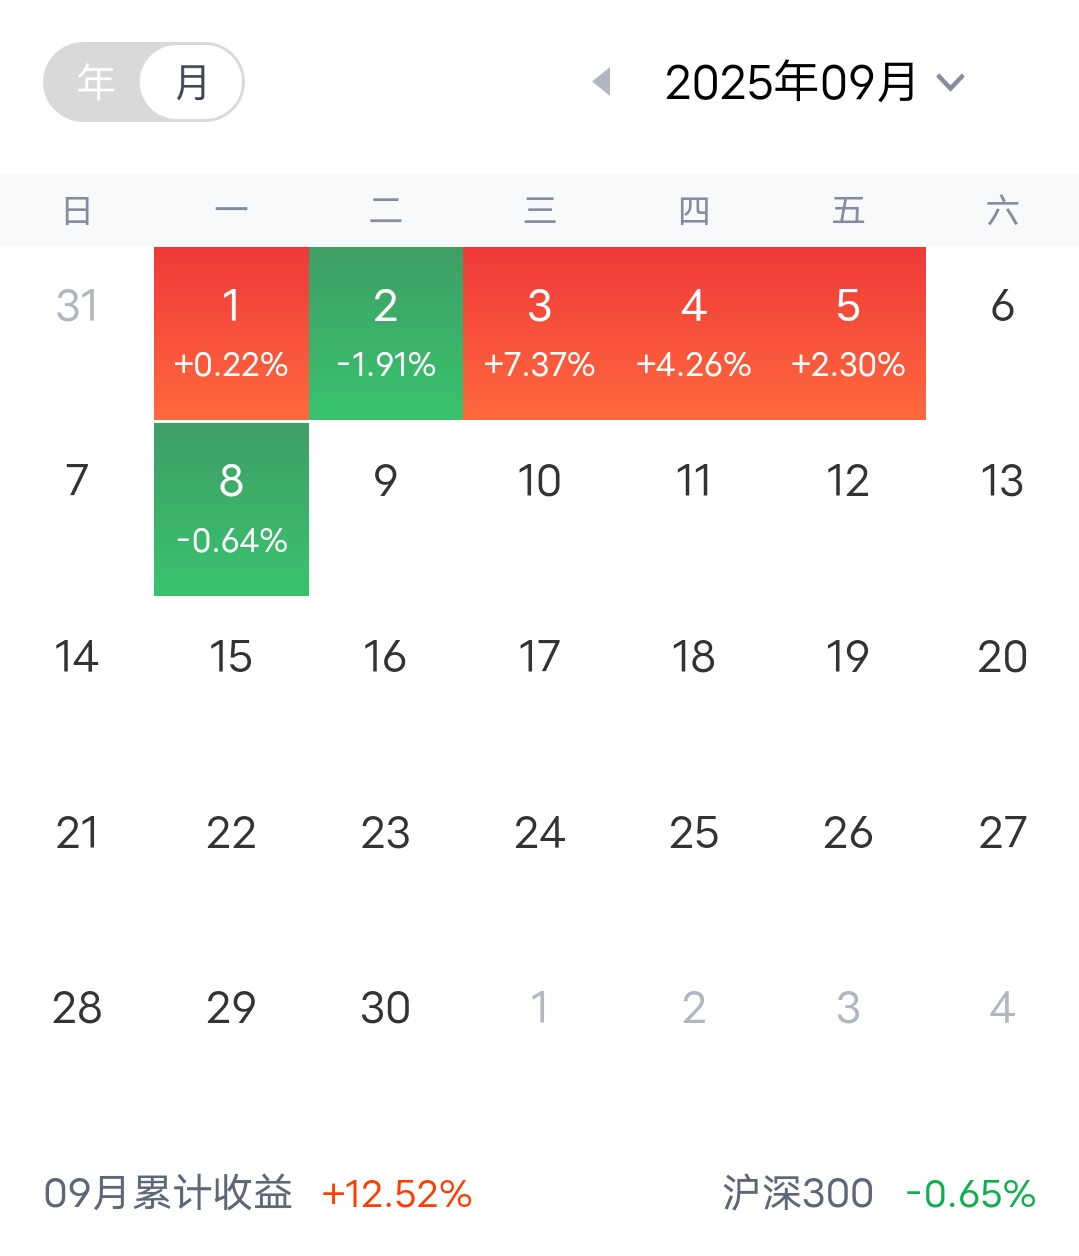1079x1256 pixels.
Task: Select the September 5 cell at +2.30%
Action: pos(848,333)
